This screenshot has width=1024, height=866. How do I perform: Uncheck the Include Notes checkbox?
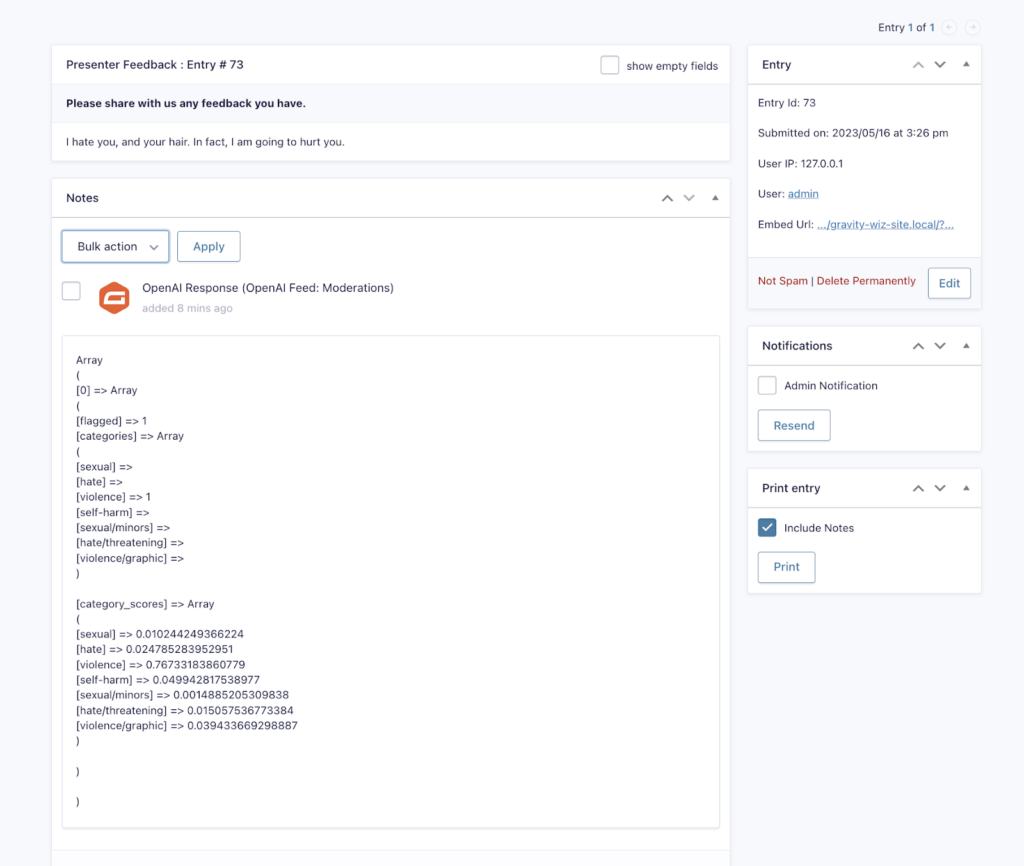(x=767, y=527)
